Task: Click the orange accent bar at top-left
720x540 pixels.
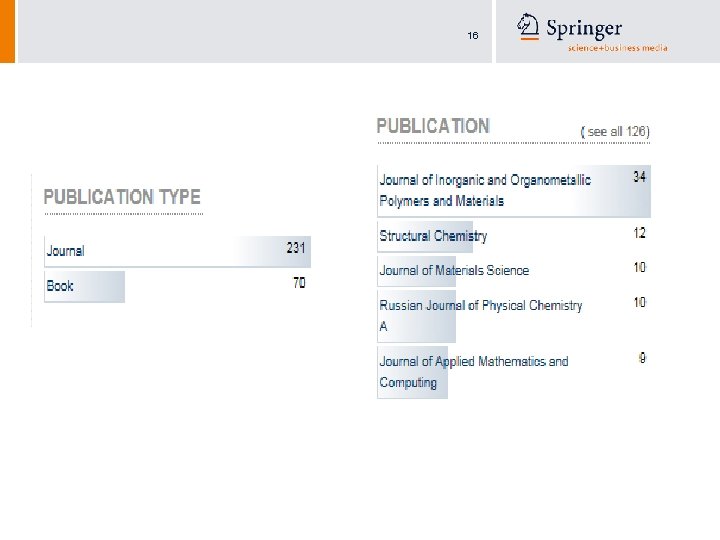Action: tap(7, 31)
